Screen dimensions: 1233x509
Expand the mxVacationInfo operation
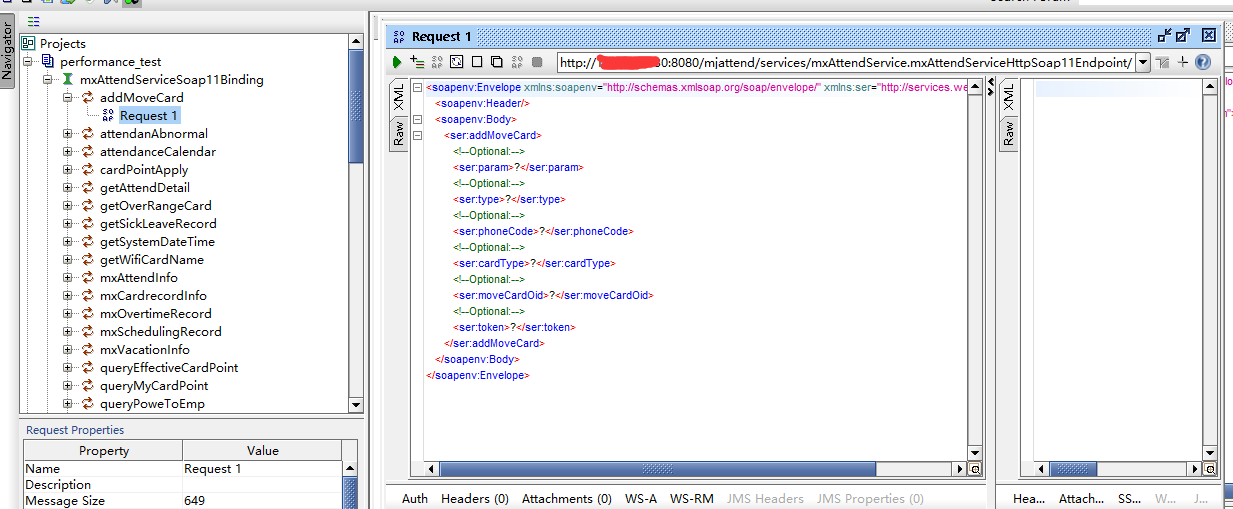tap(68, 349)
